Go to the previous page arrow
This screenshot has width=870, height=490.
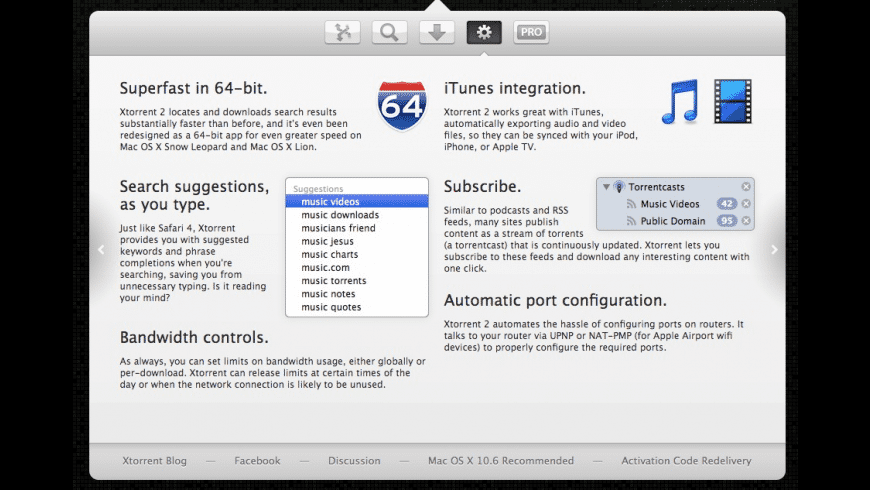click(100, 250)
